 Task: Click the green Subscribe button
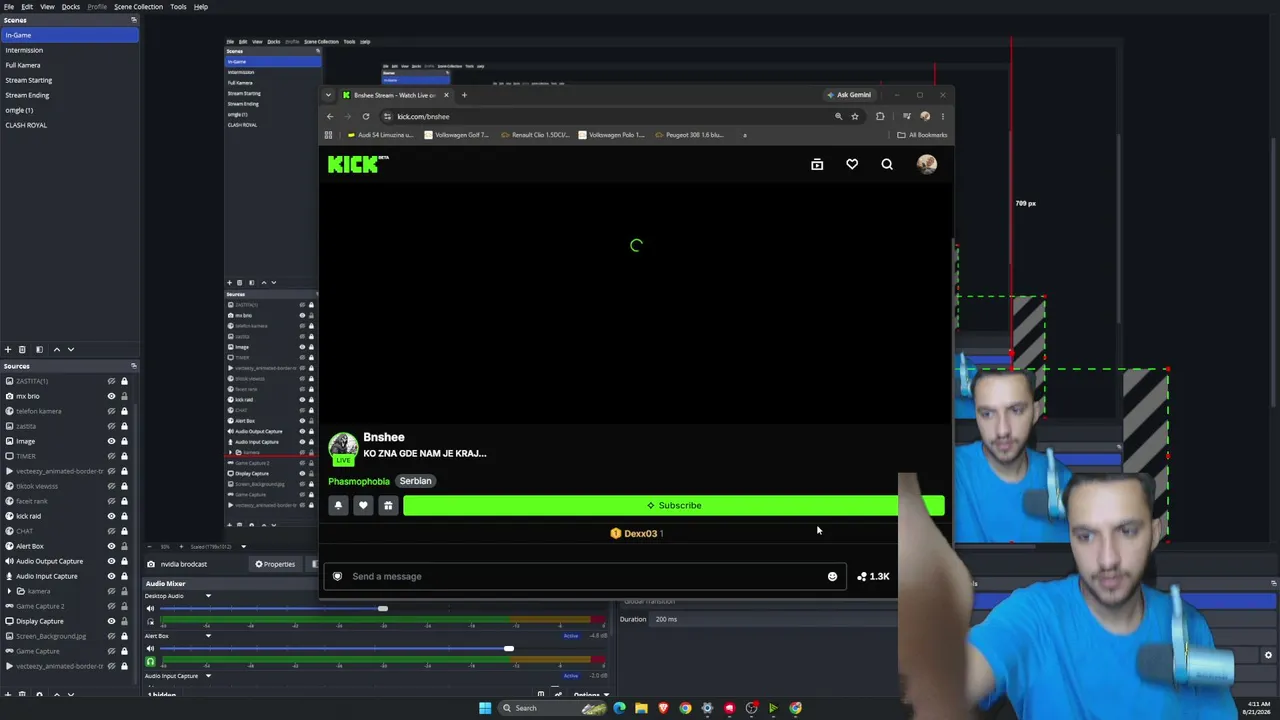click(673, 506)
